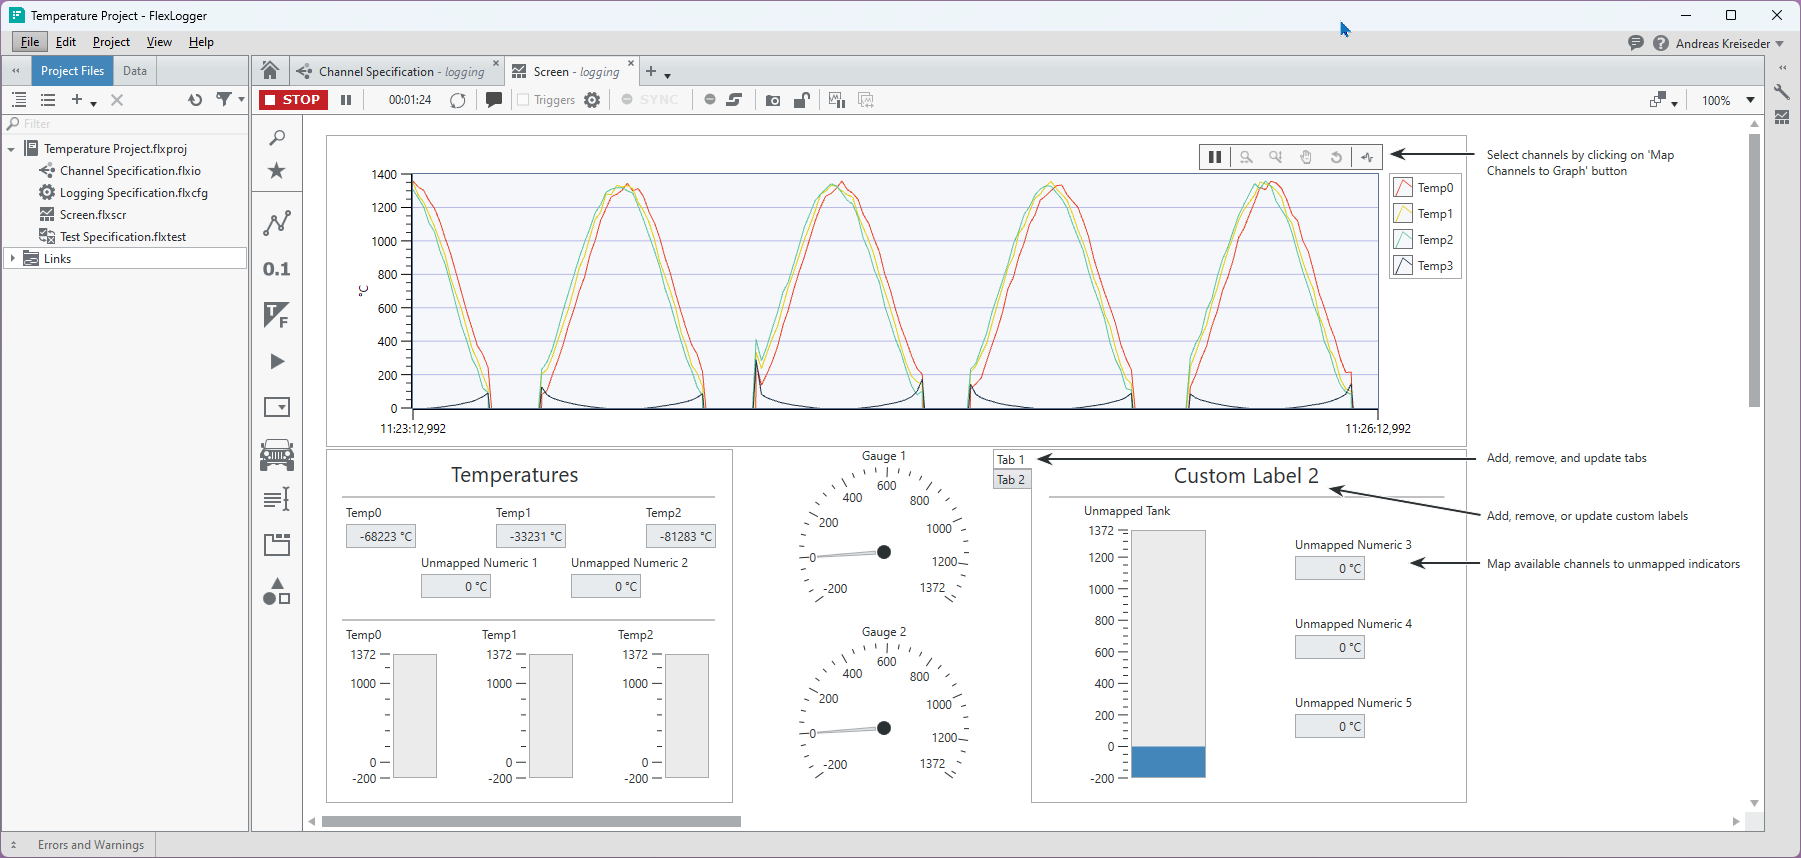Screen dimensions: 1801x858
Task: Open the play-arrow controls palette
Action: tap(277, 361)
